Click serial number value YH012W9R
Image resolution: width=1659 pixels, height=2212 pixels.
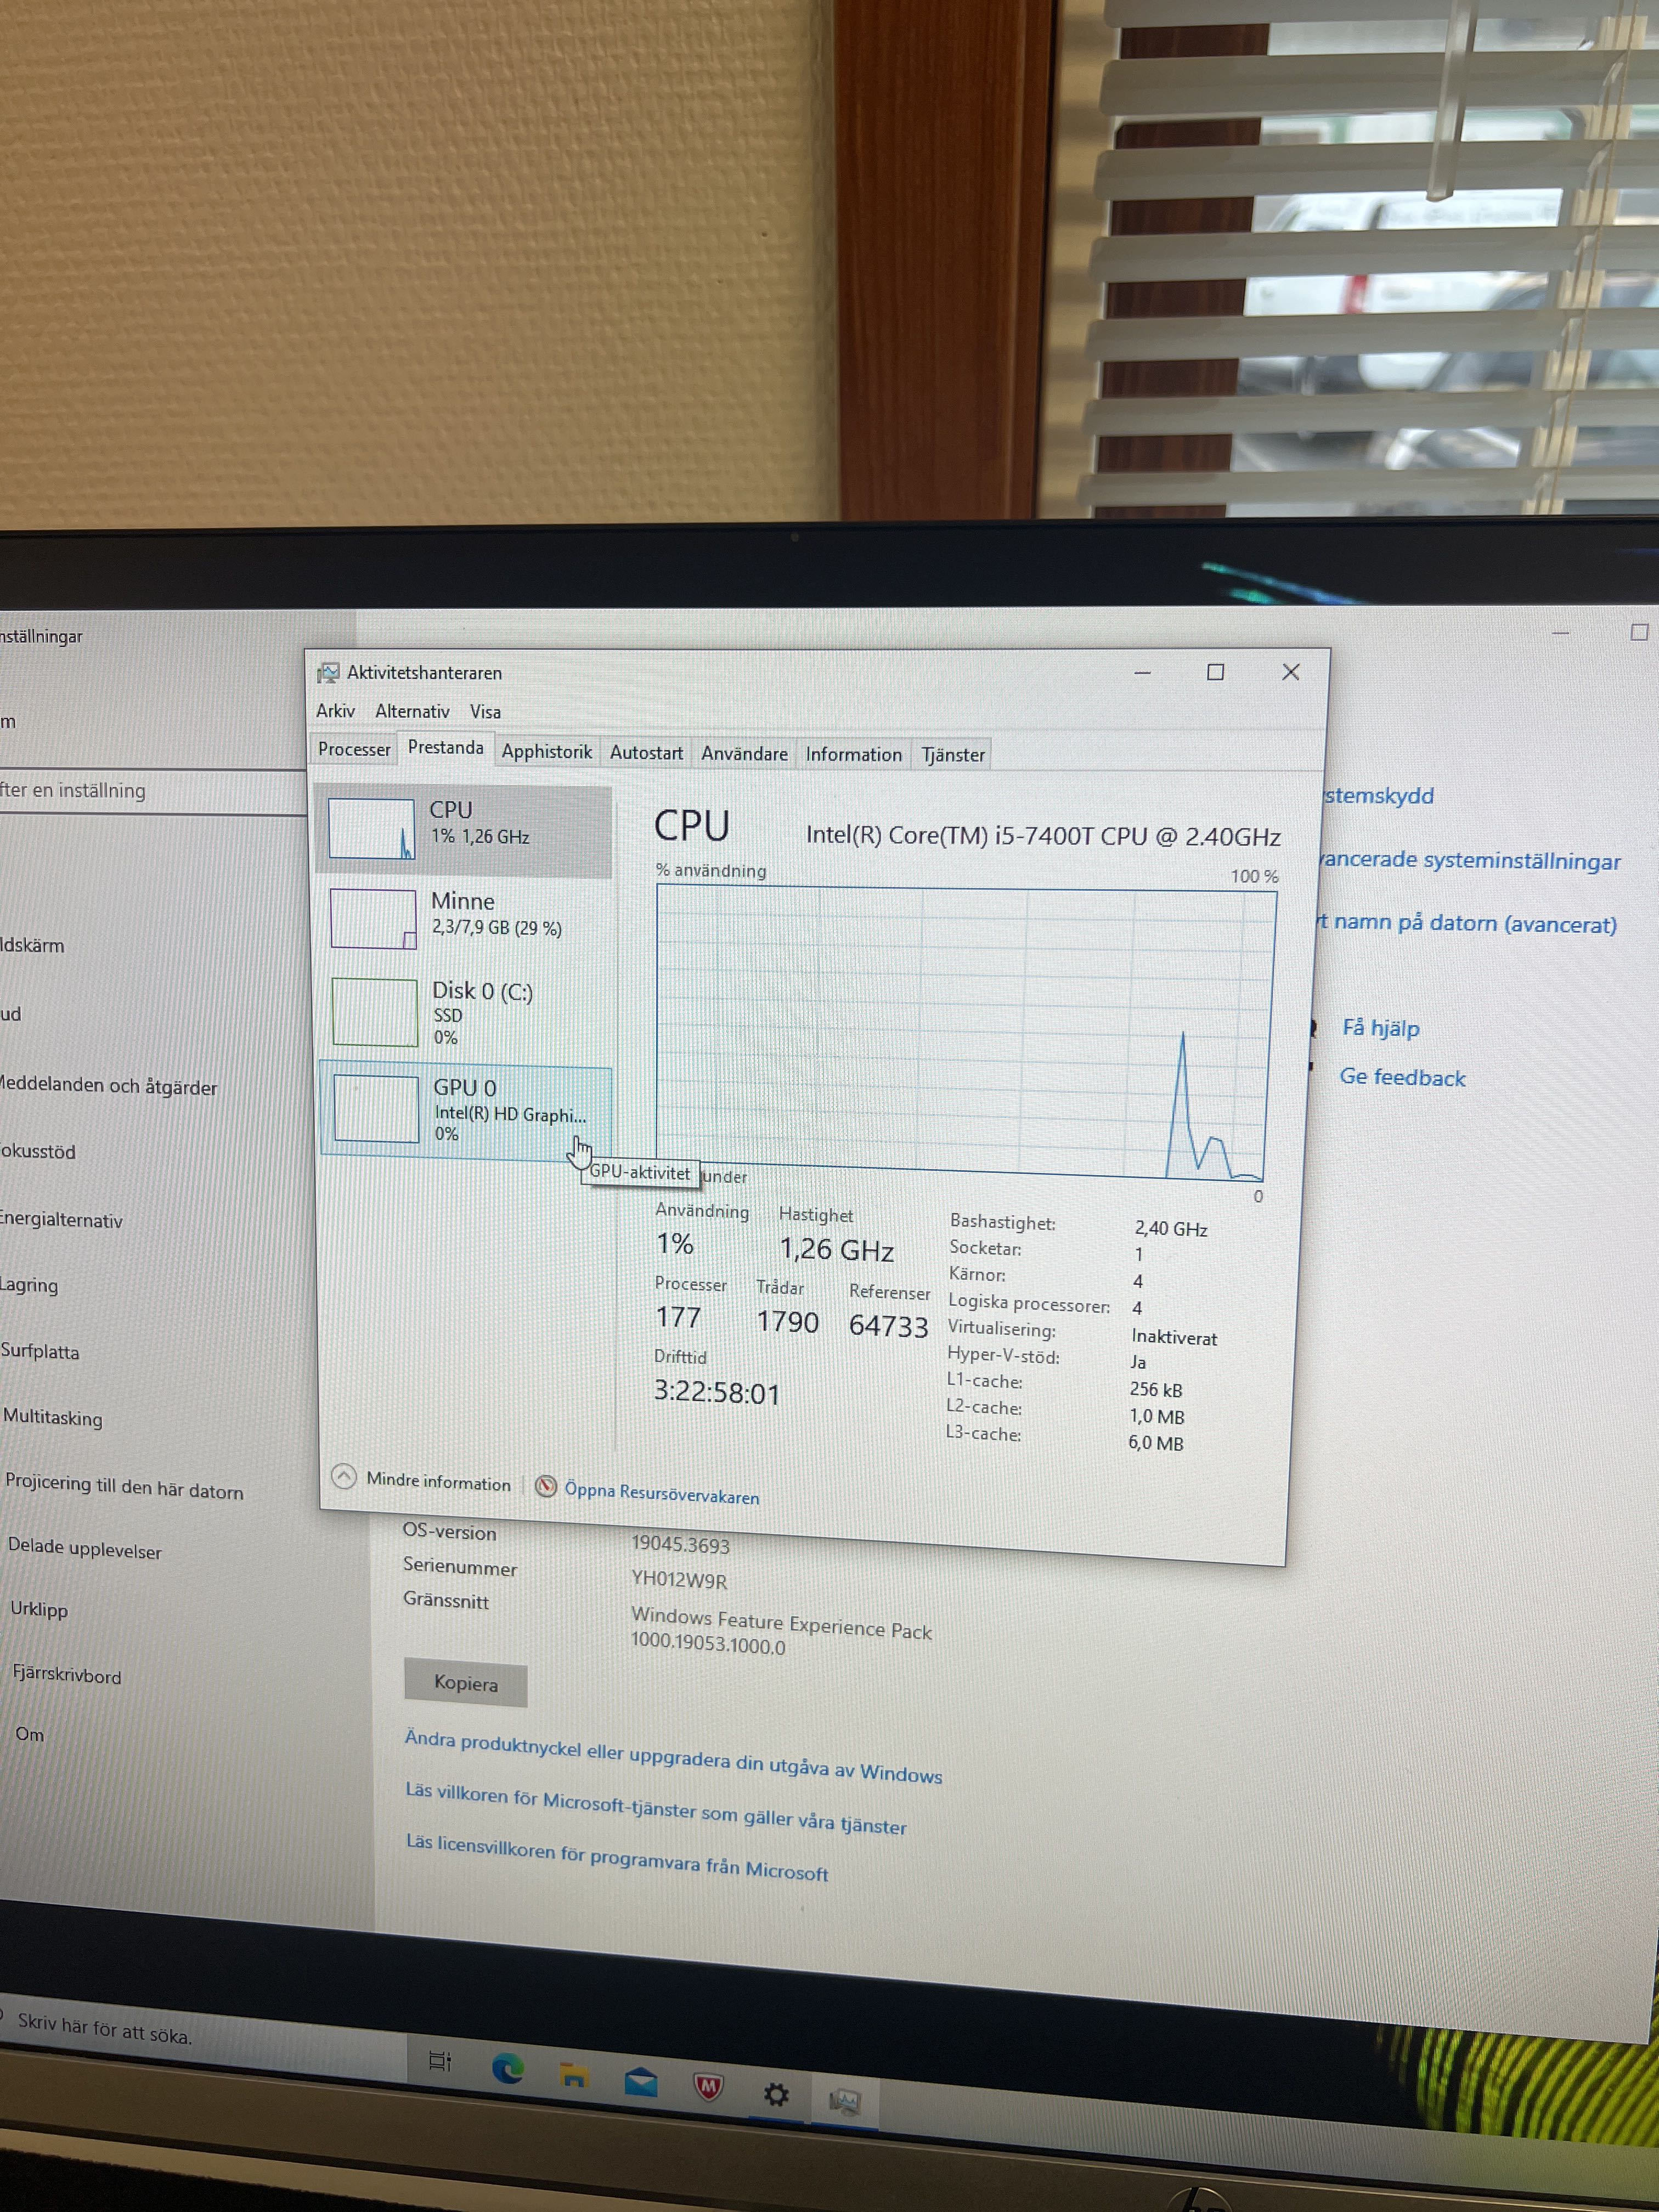click(679, 1579)
